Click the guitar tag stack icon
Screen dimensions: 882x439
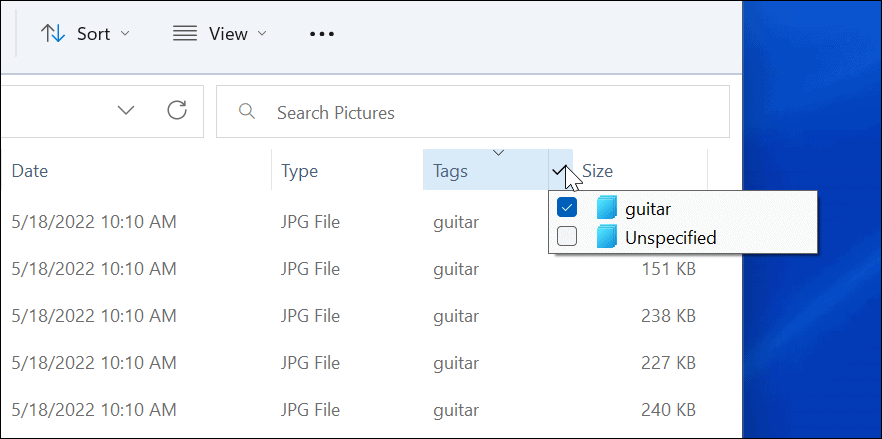[x=606, y=209]
